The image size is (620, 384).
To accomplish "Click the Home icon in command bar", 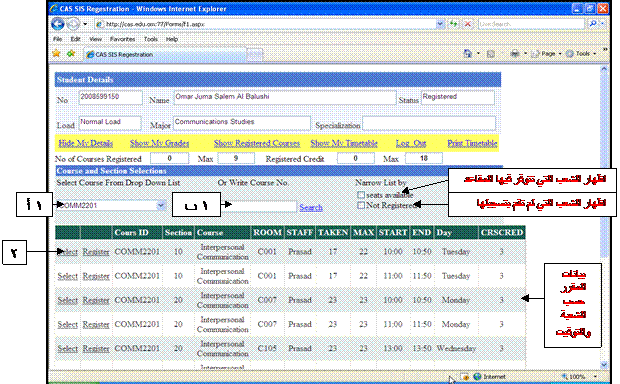I will pos(467,53).
